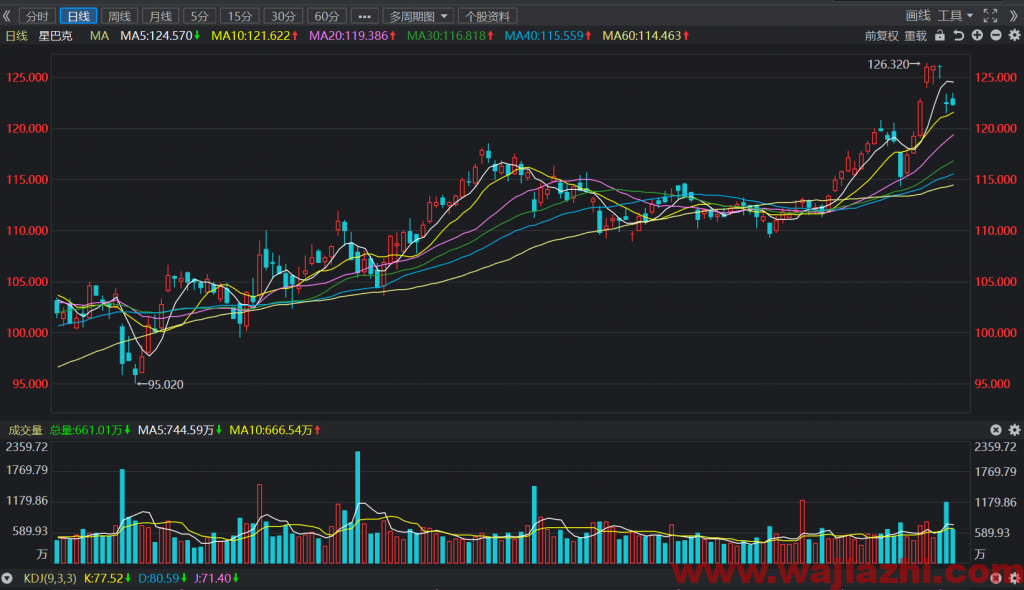
Task: Switch to the 周线 weekly tab
Action: pyautogui.click(x=120, y=16)
